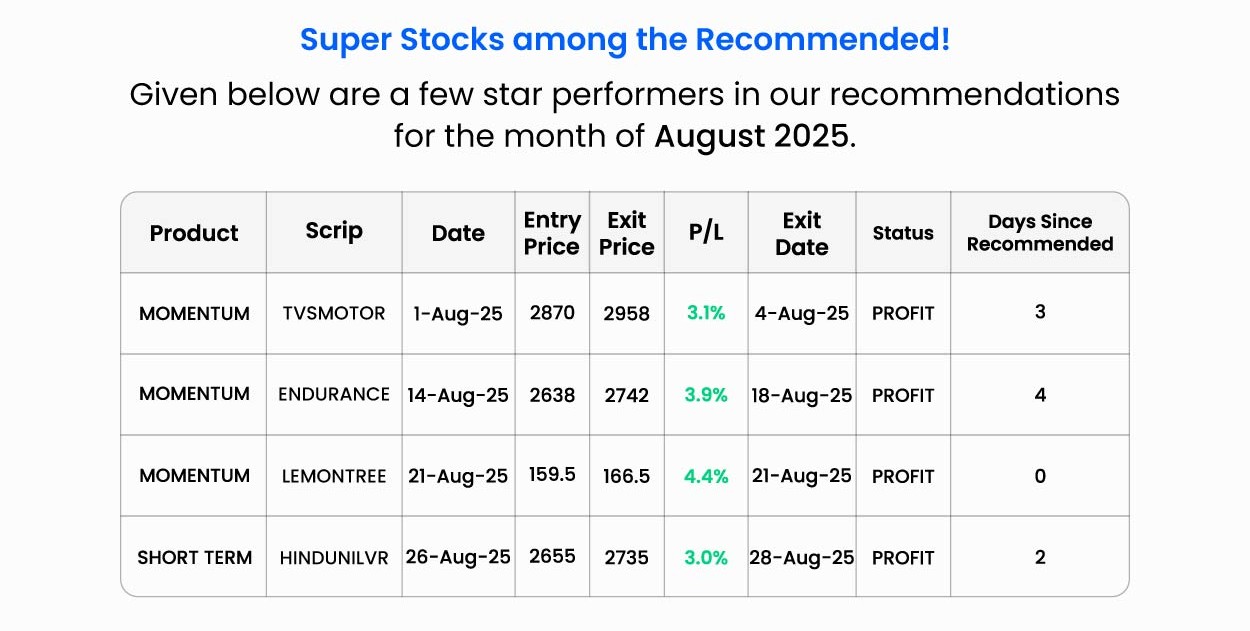1250x631 pixels.
Task: Click the "Super Stocks among the Recommended!" heading
Action: coord(625,40)
